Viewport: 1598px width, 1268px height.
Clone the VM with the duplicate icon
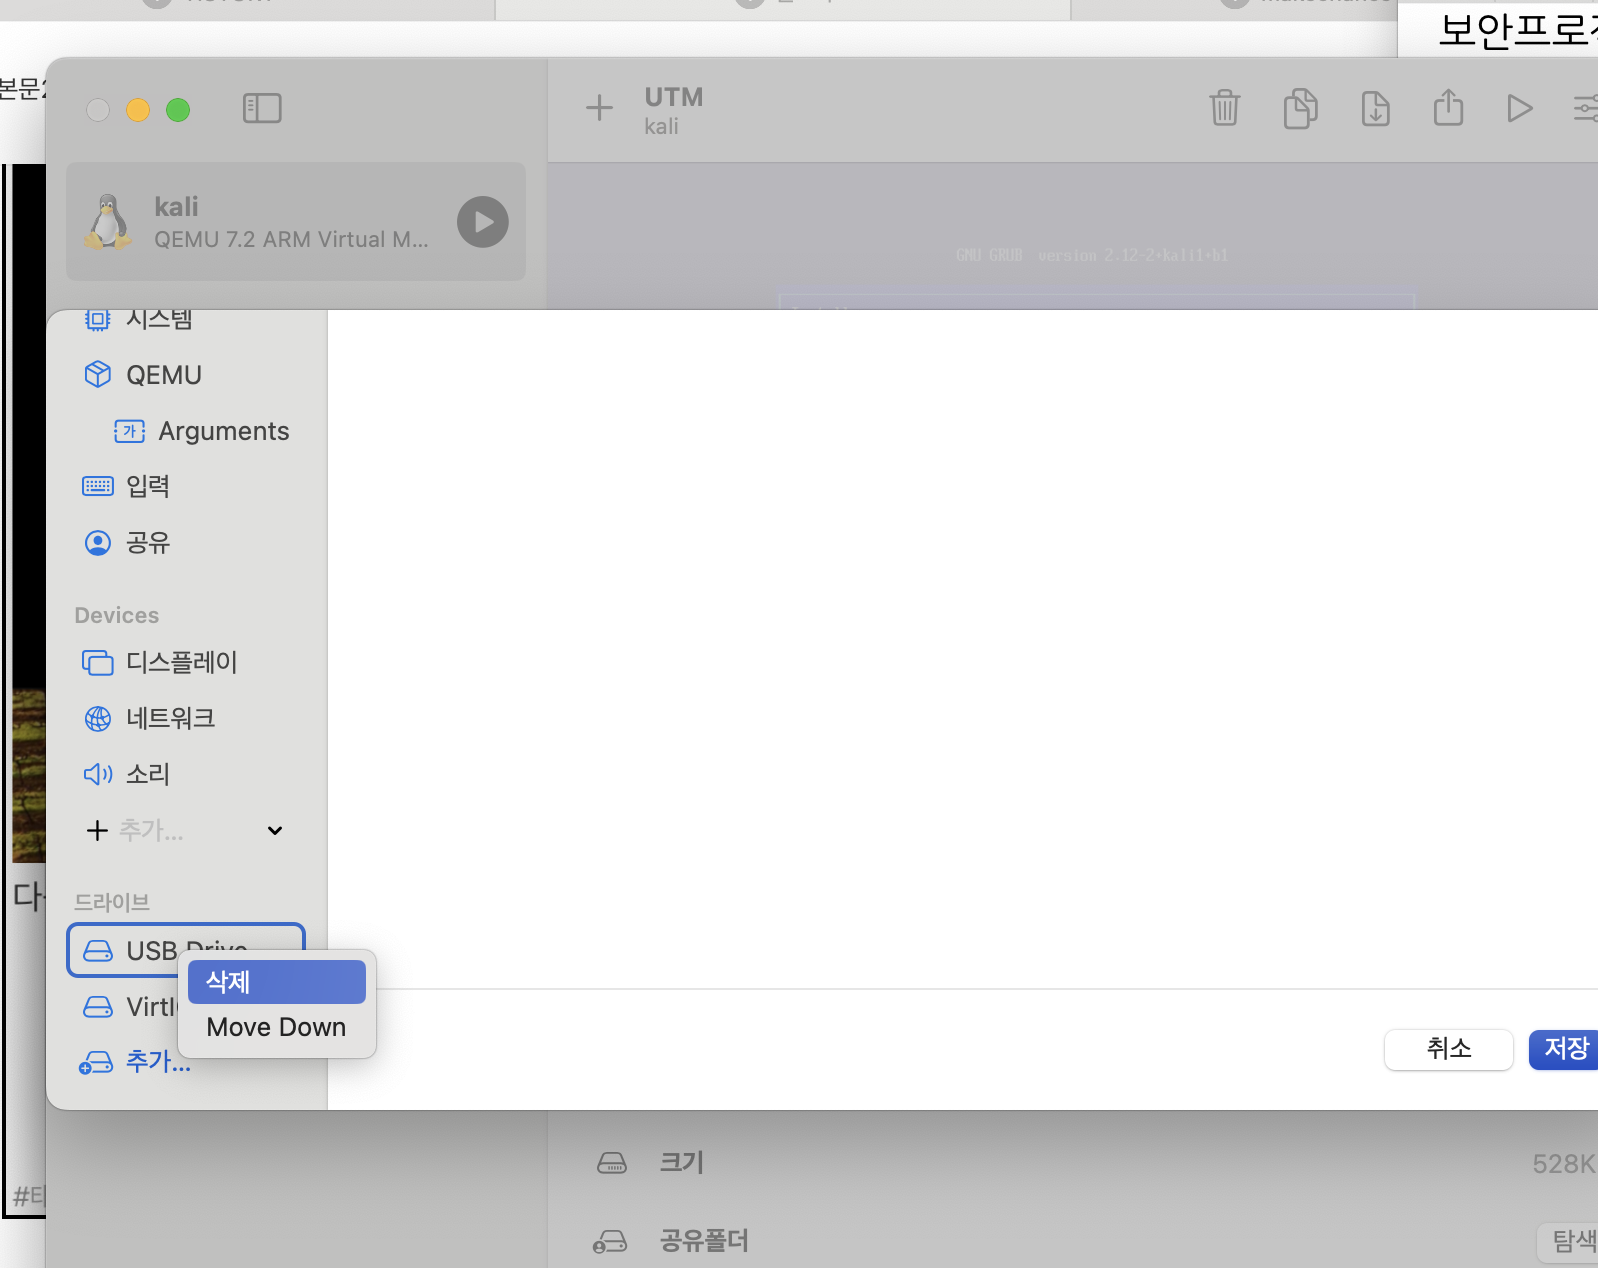(x=1300, y=108)
